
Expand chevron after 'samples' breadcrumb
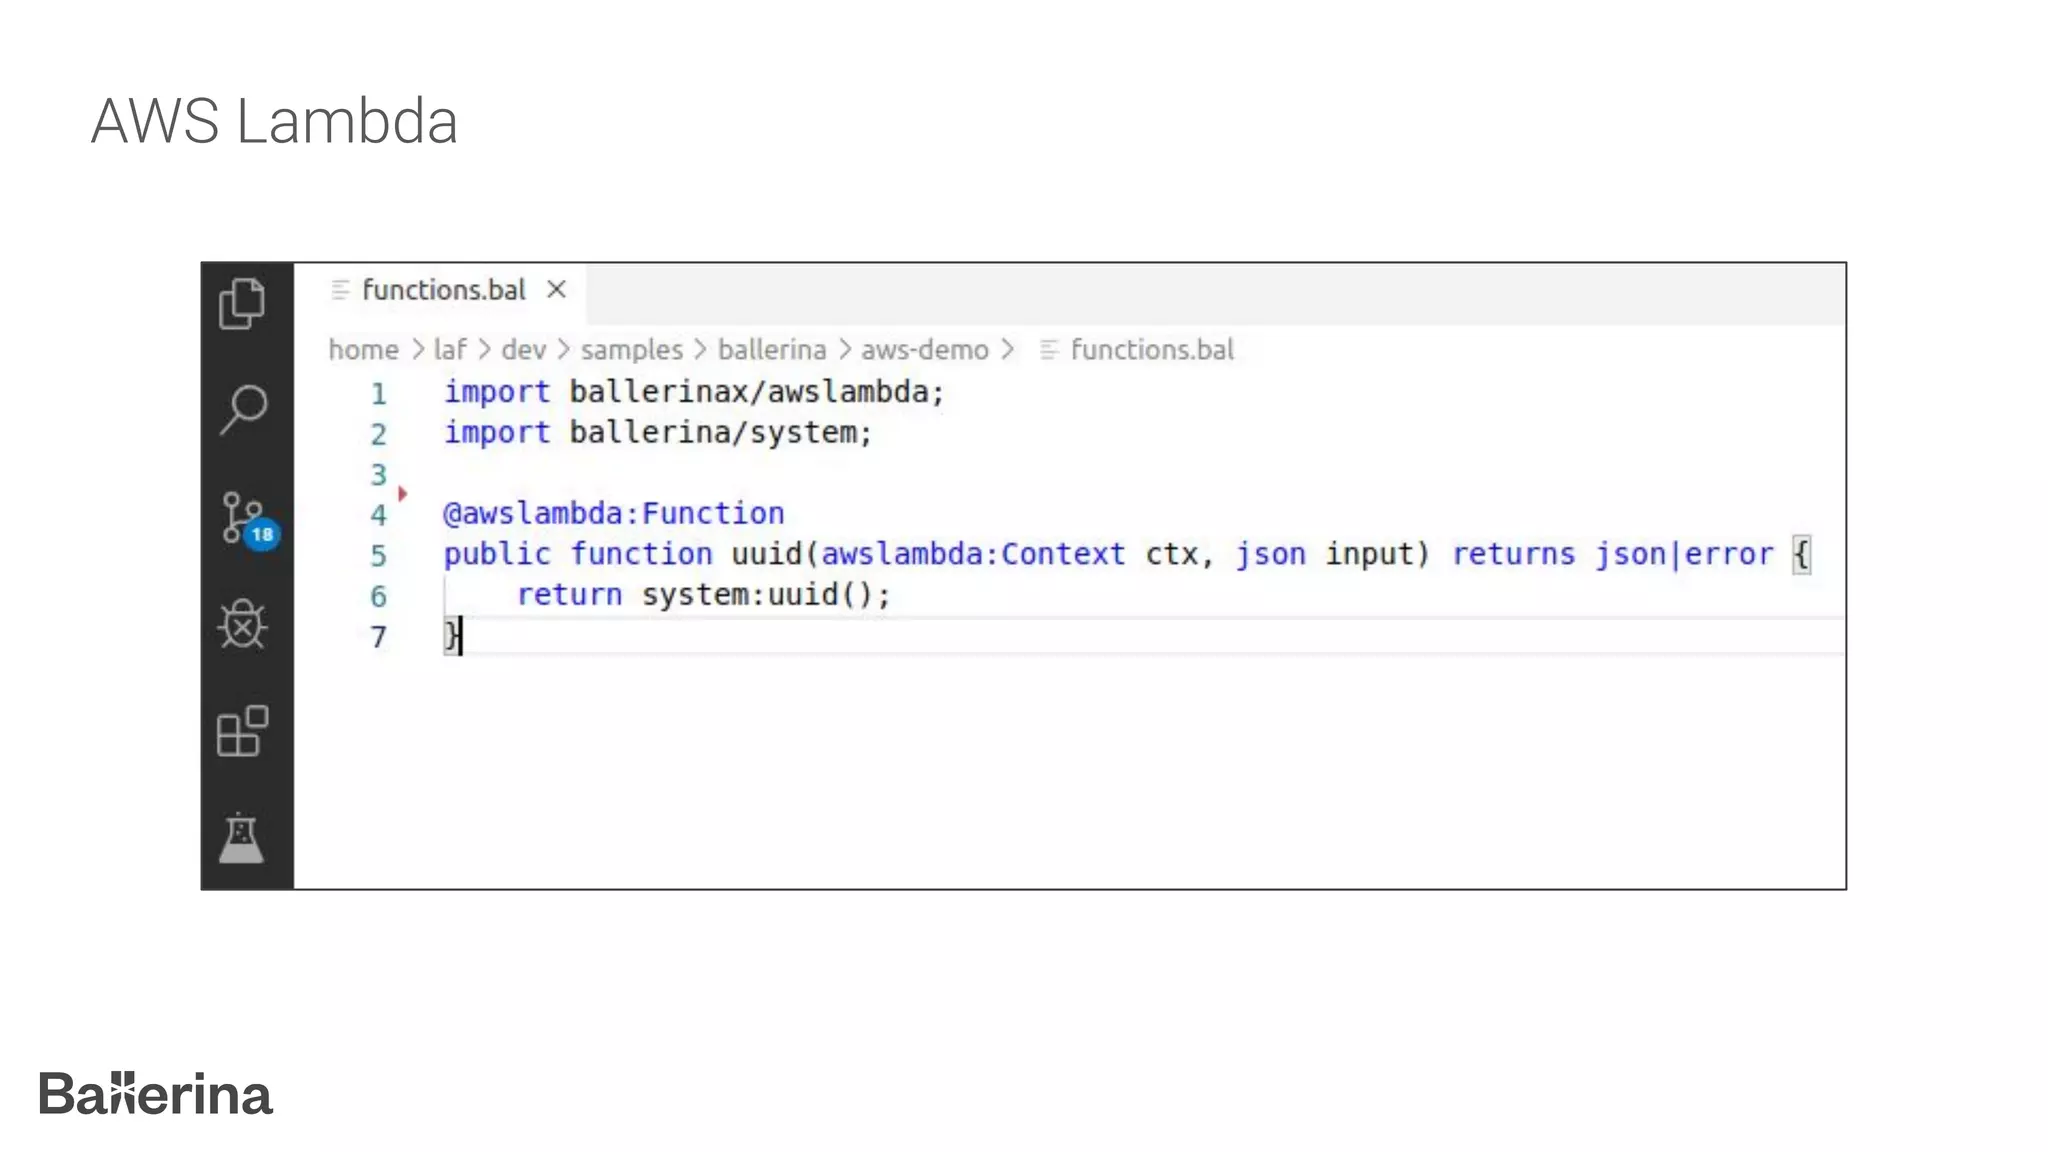(701, 350)
